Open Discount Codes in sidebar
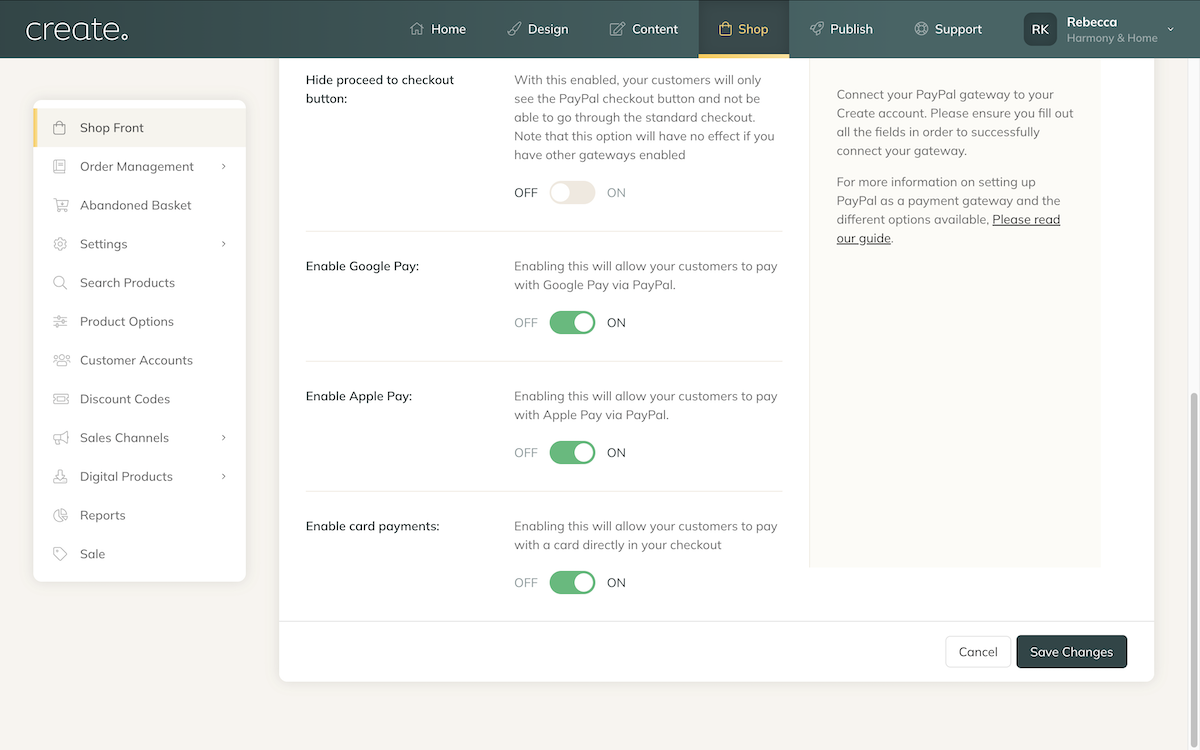 click(139, 399)
